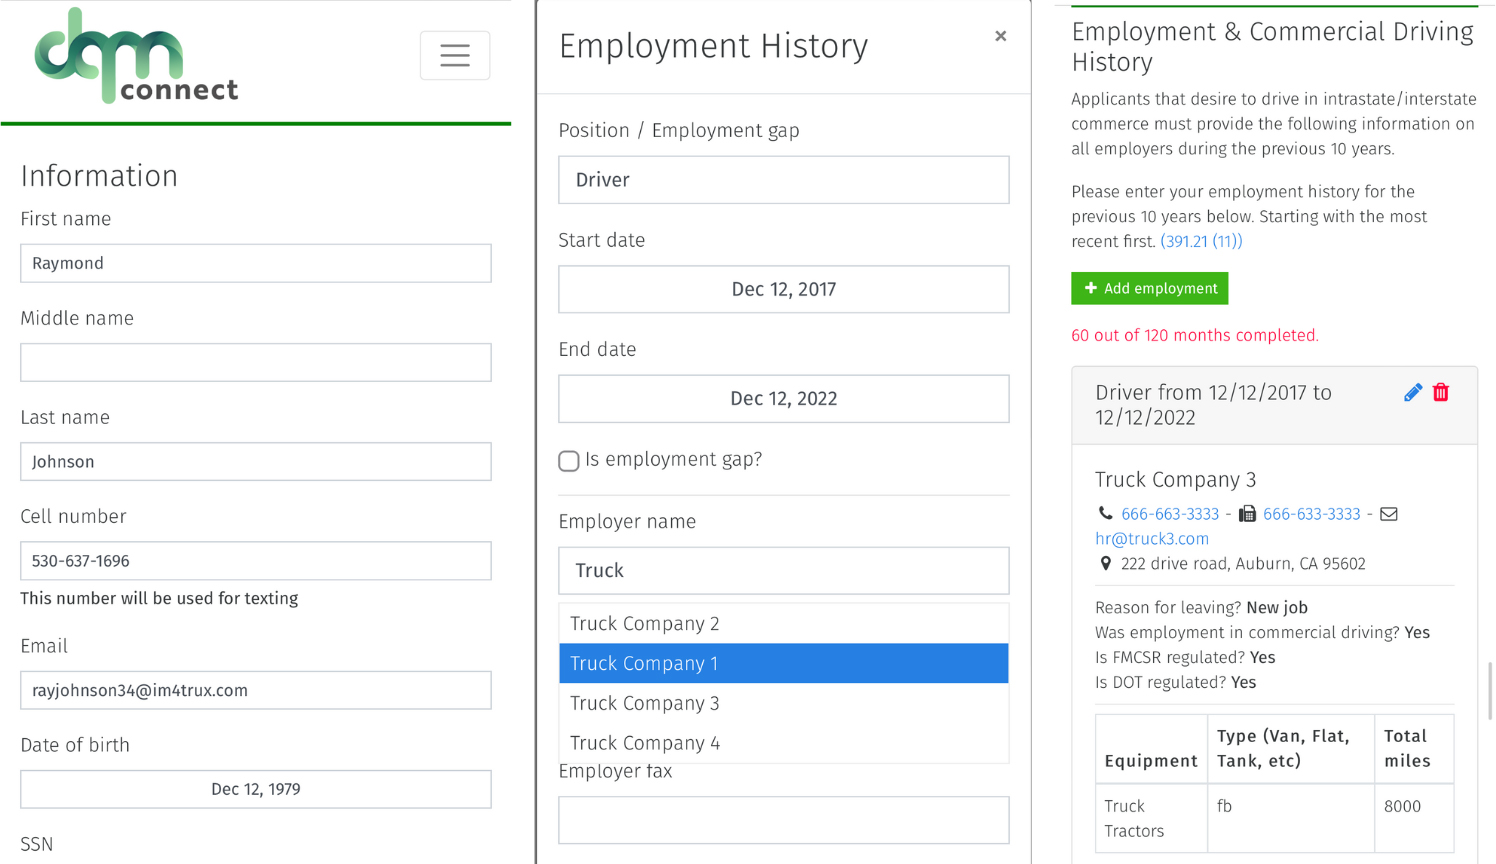
Task: Edit the Driver employment entry pencil icon
Action: [1412, 393]
